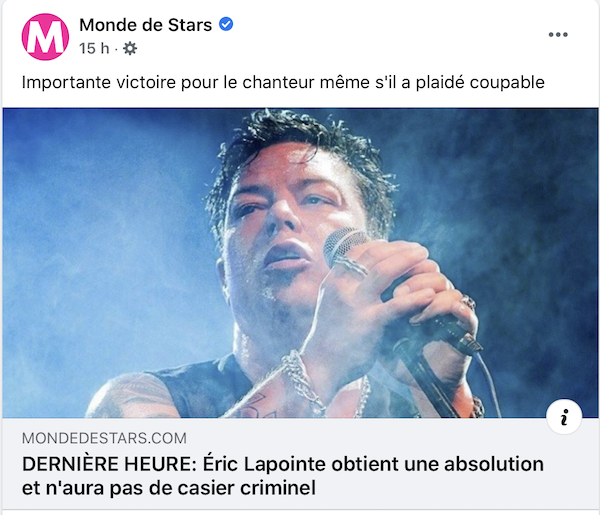Image resolution: width=600 pixels, height=515 pixels.
Task: Click the gear audience icon beside 15 h
Action: [130, 49]
